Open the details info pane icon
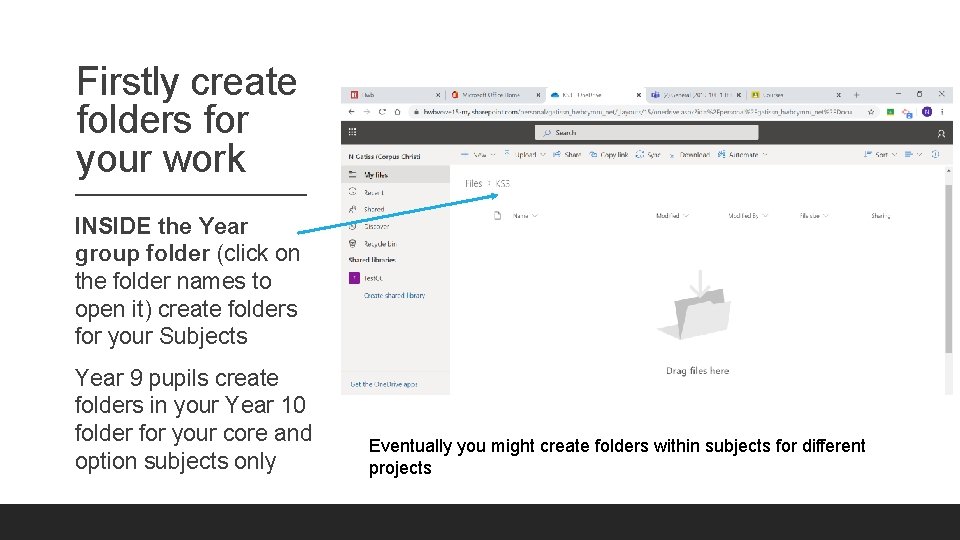 [x=936, y=154]
